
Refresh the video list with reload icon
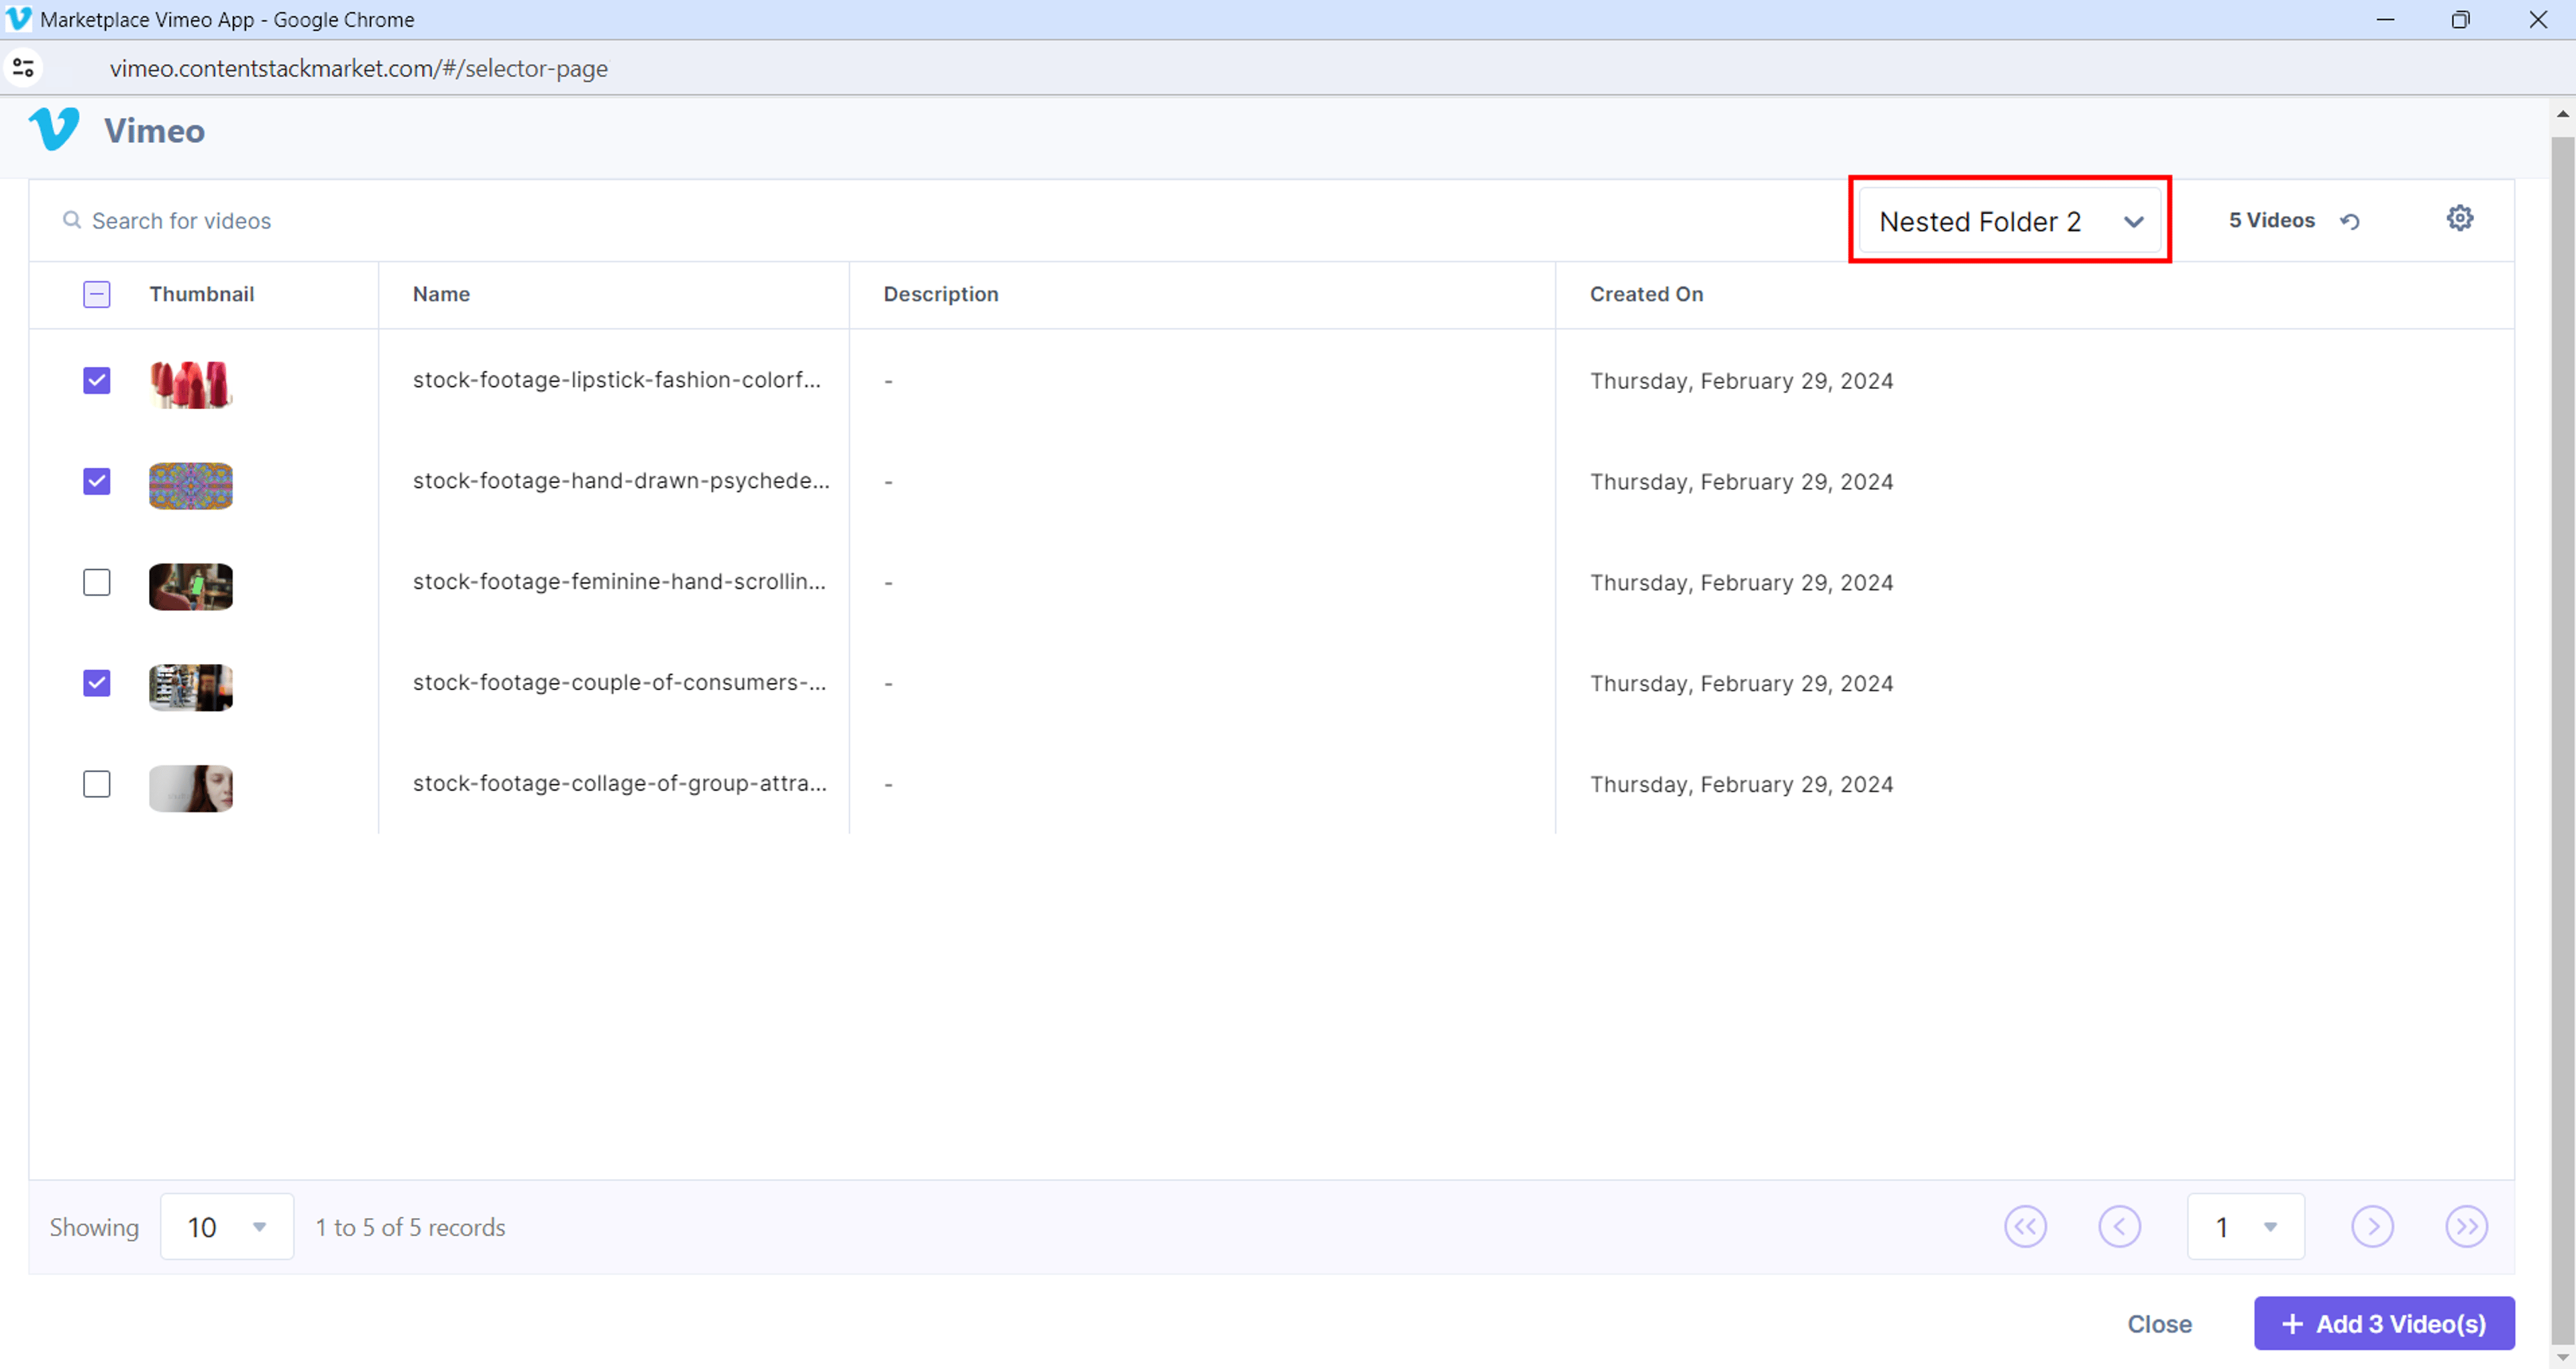click(2350, 221)
